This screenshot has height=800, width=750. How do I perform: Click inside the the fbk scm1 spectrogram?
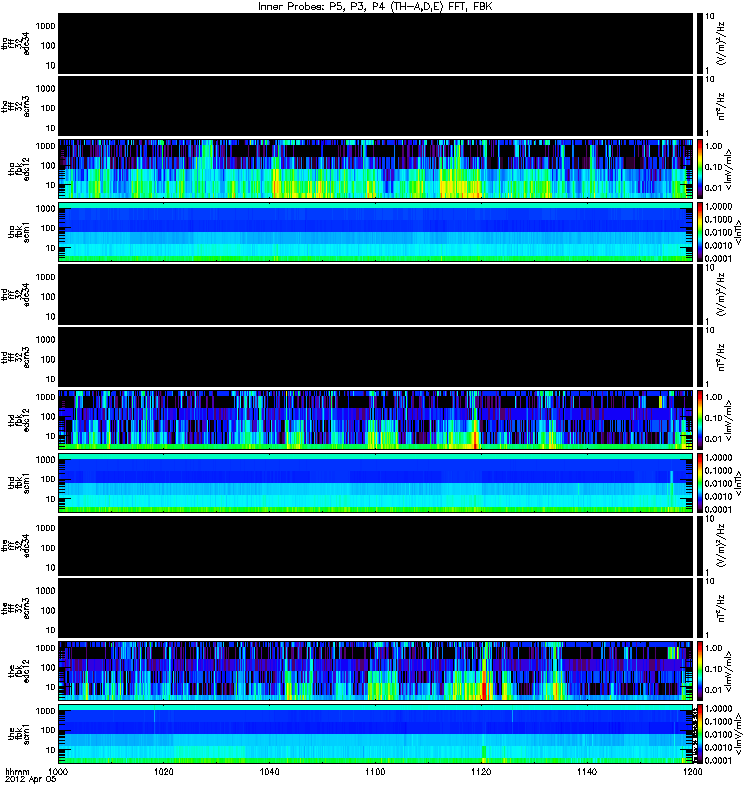point(376,734)
